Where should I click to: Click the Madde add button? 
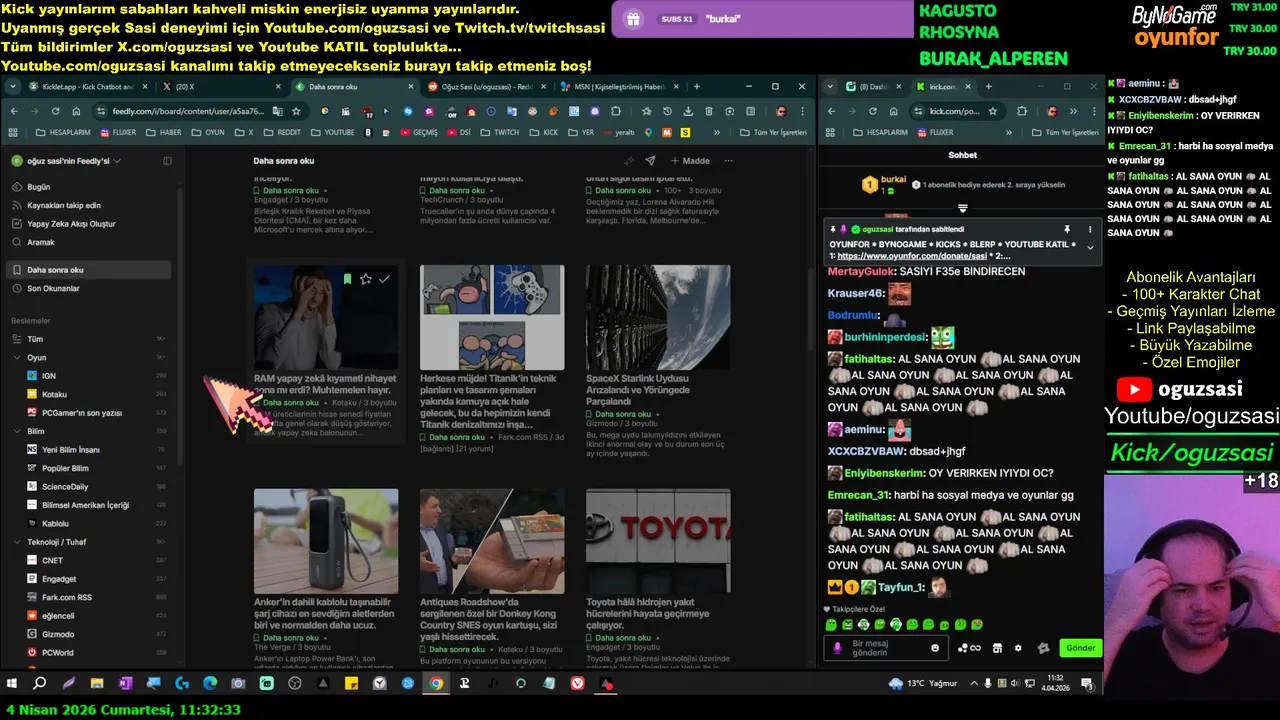(690, 161)
